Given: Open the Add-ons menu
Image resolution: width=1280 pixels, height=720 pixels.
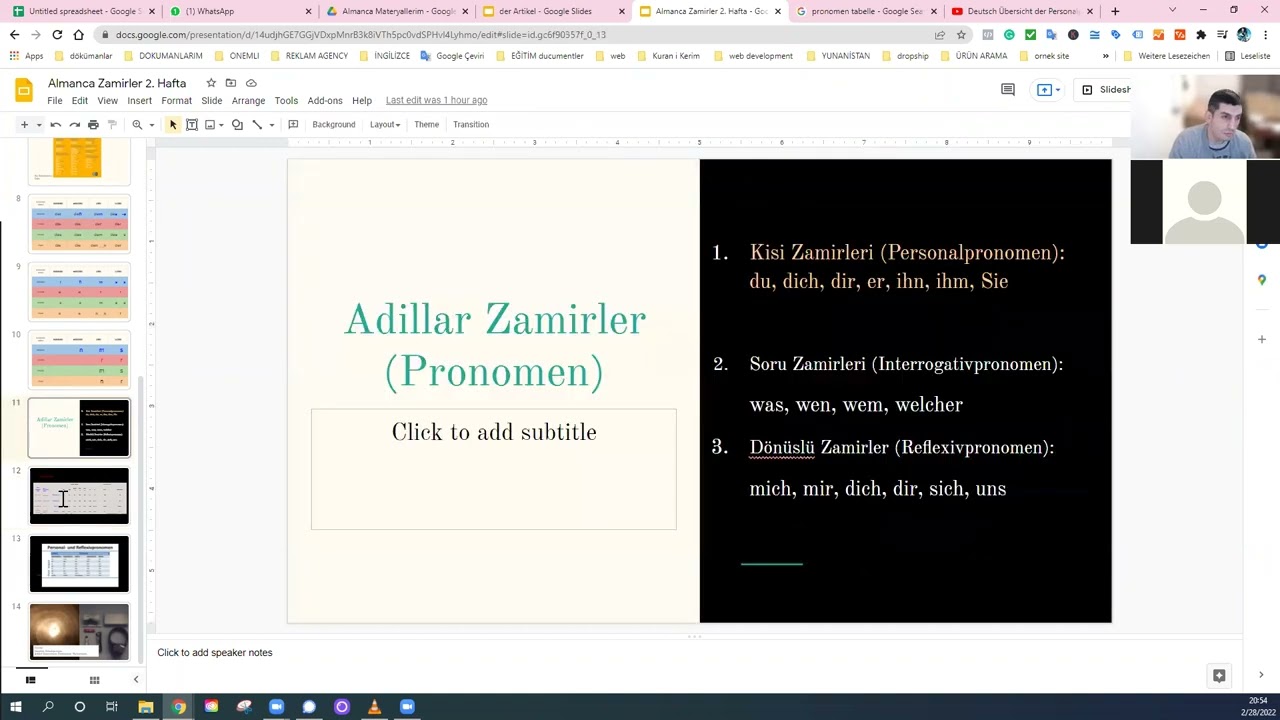Looking at the screenshot, I should pyautogui.click(x=325, y=101).
